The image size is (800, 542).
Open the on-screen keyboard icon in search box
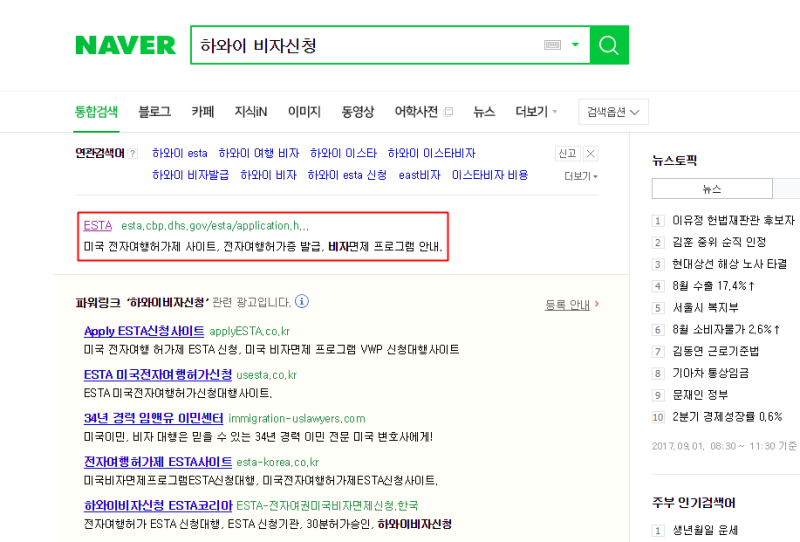[x=552, y=45]
